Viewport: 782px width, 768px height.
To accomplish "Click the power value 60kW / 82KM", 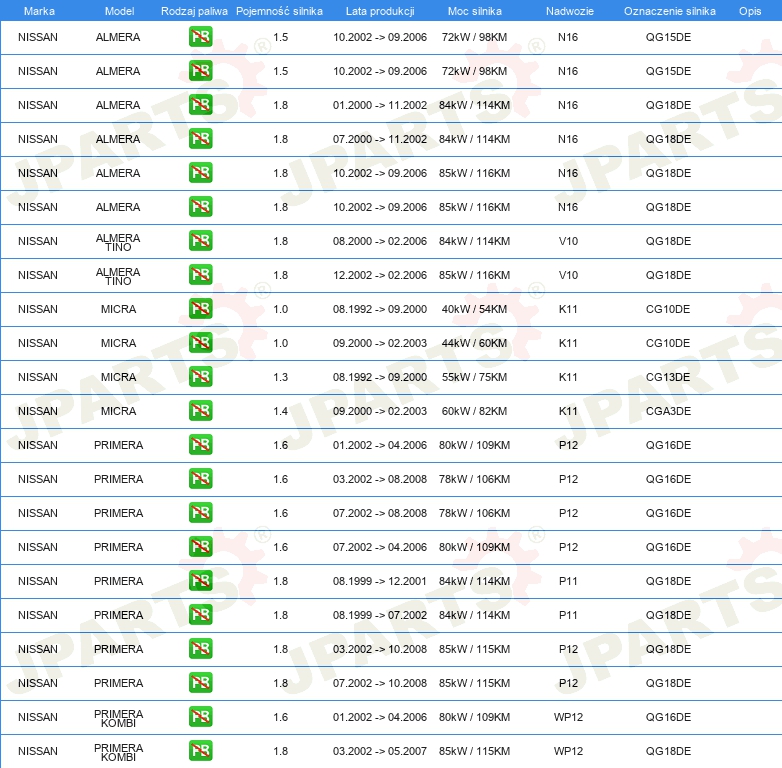I will click(x=474, y=411).
